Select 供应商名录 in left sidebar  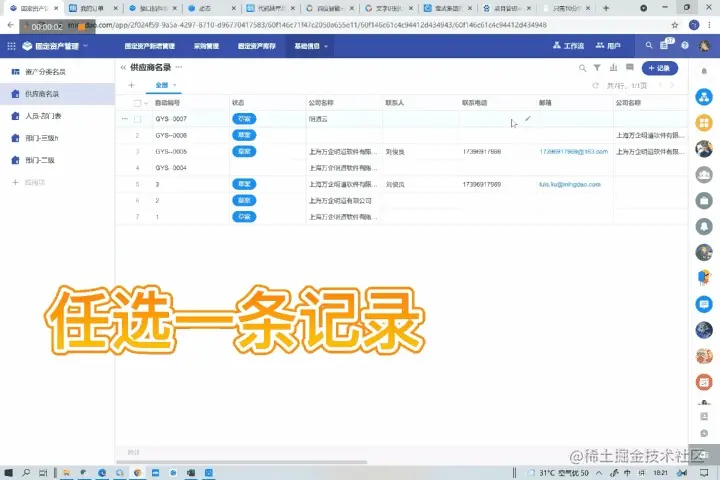57,94
